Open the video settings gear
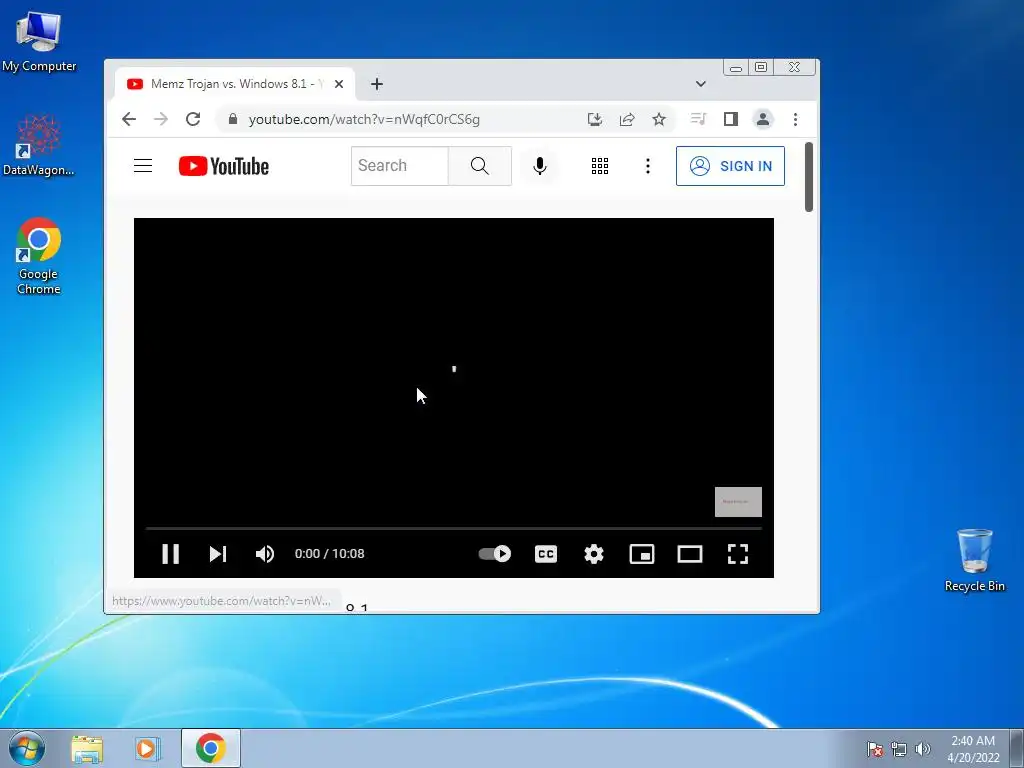The width and height of the screenshot is (1024, 768). pos(594,554)
